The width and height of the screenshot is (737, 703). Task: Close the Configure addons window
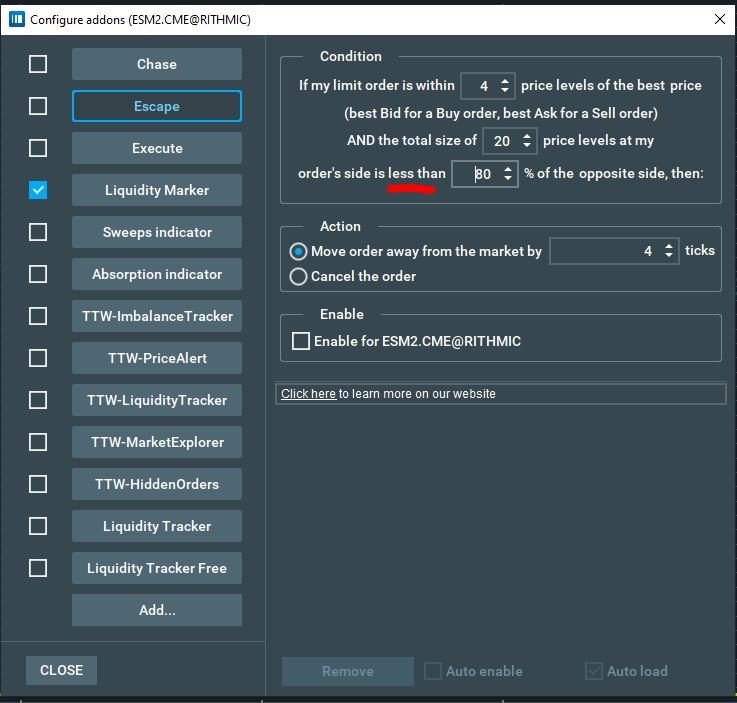click(x=719, y=19)
